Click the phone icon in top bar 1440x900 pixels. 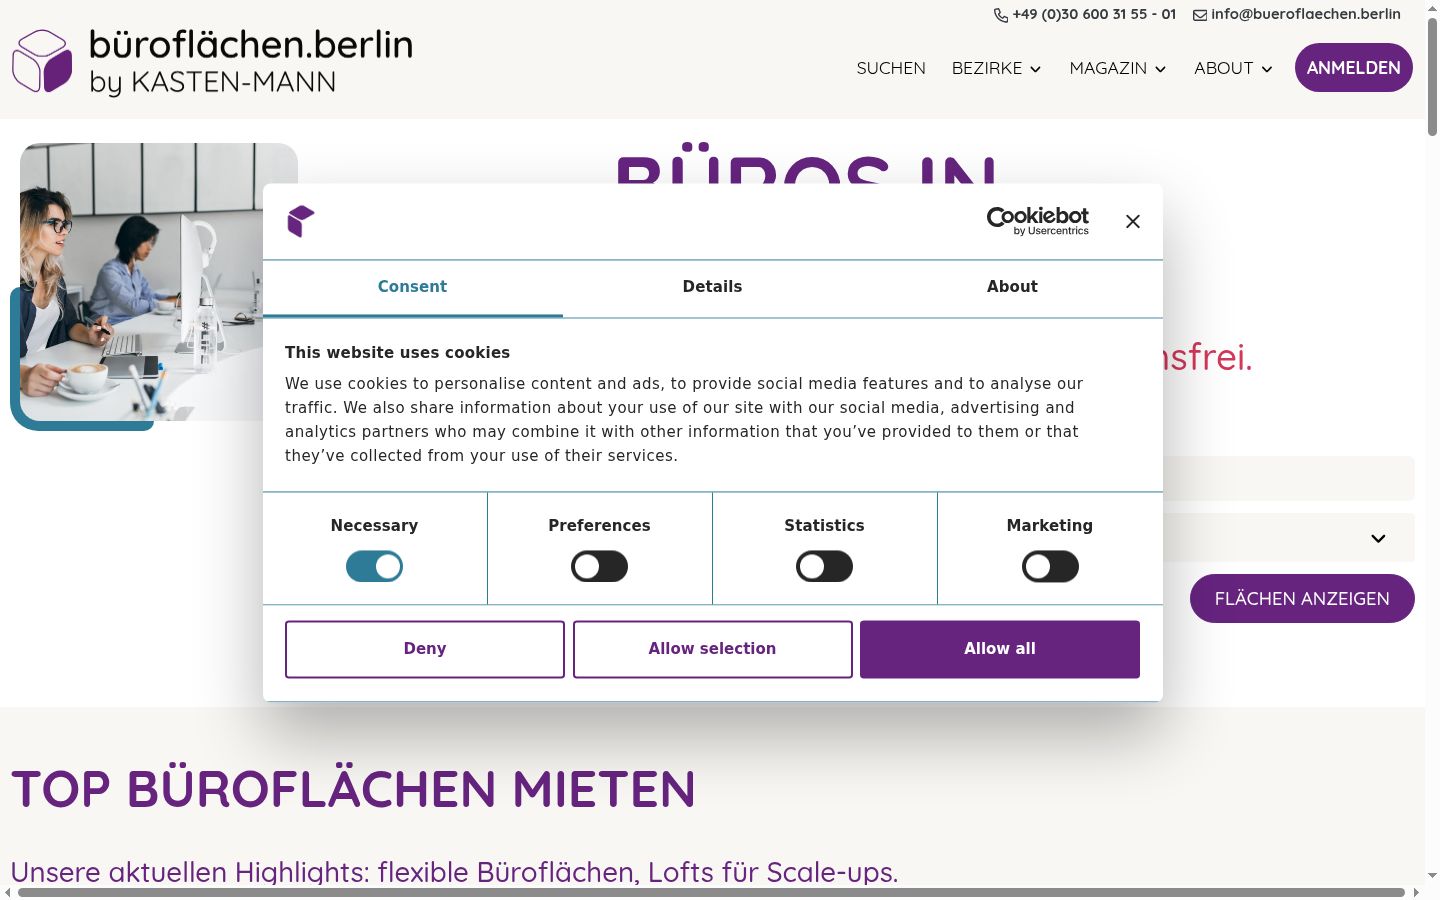point(1000,15)
